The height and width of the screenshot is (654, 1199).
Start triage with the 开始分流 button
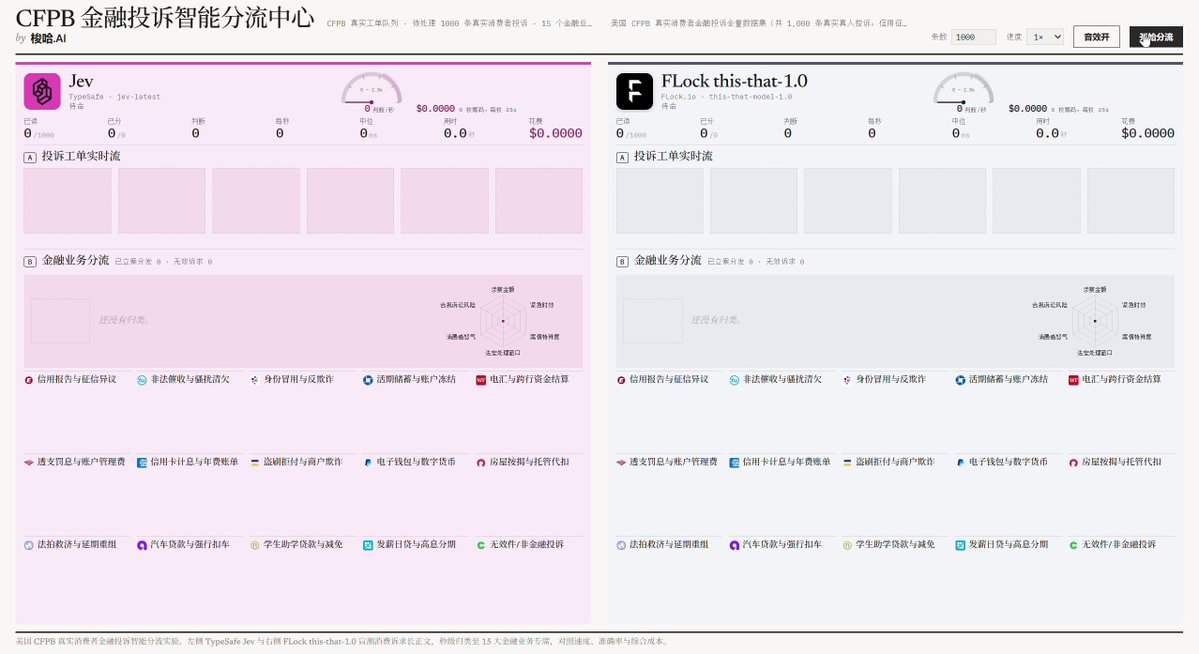coord(1156,37)
